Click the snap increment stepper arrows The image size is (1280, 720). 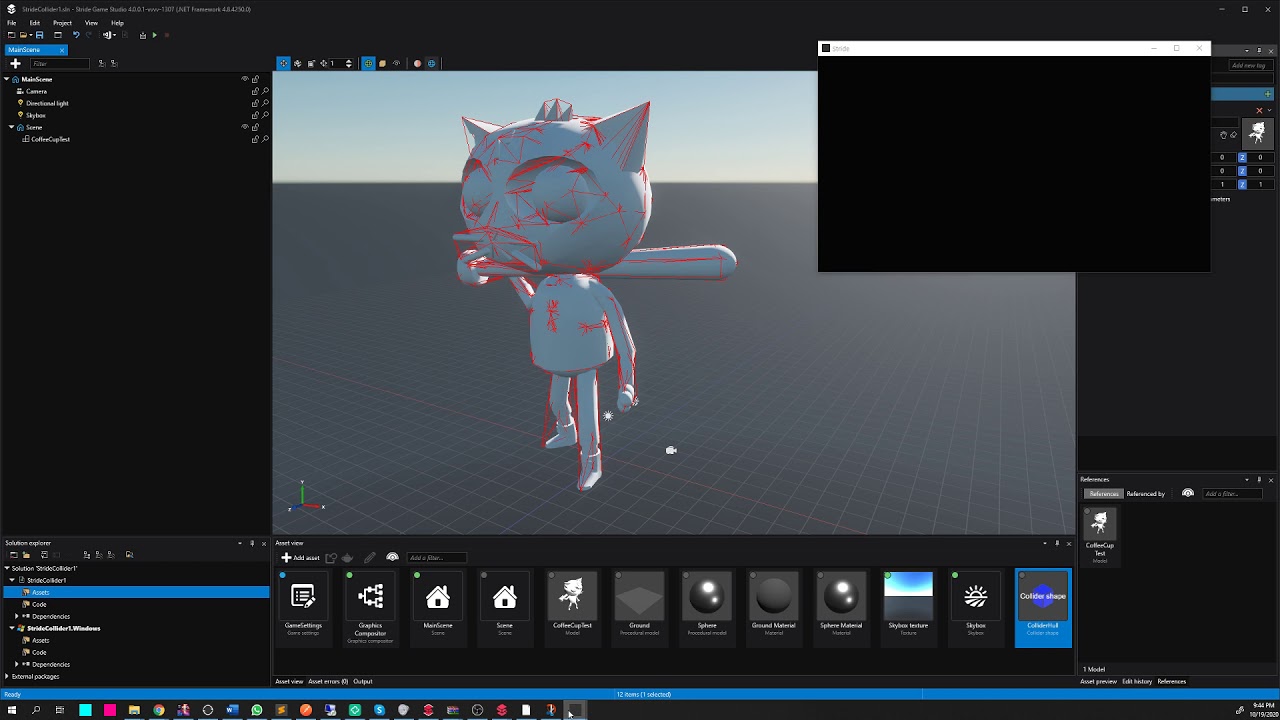pos(348,63)
